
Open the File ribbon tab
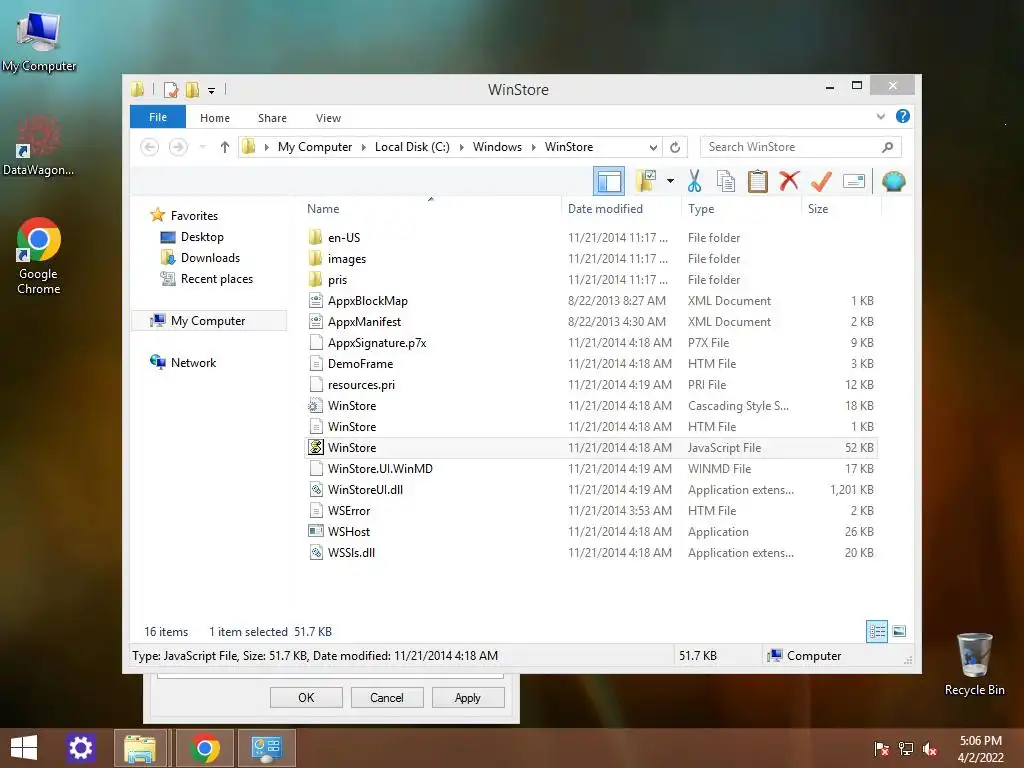point(158,117)
